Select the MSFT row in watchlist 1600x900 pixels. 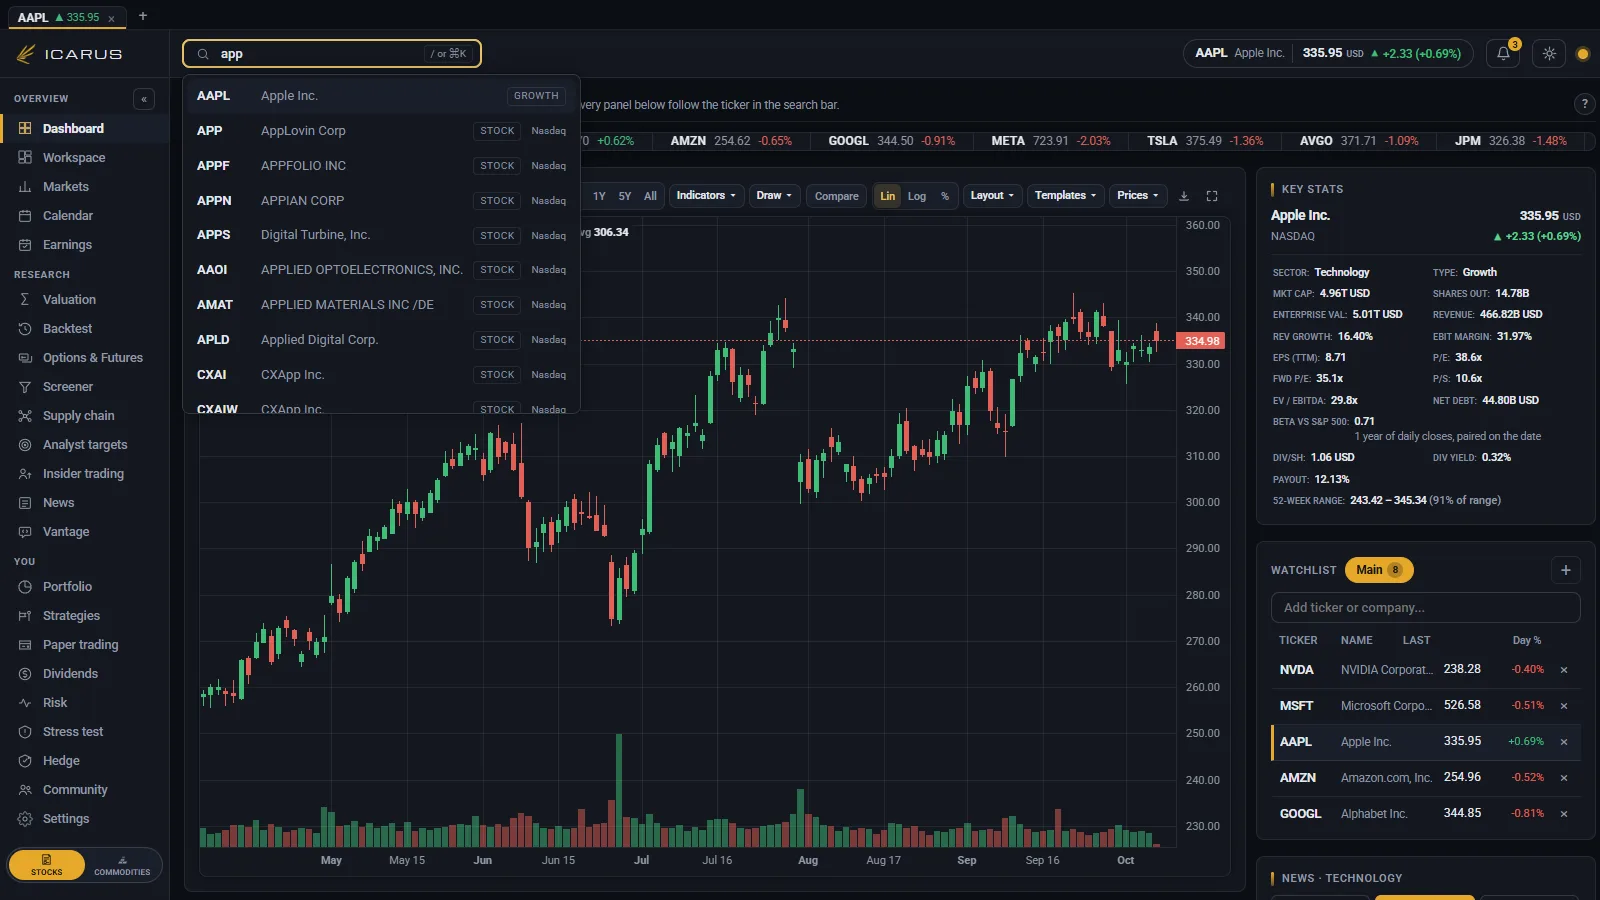click(x=1425, y=706)
